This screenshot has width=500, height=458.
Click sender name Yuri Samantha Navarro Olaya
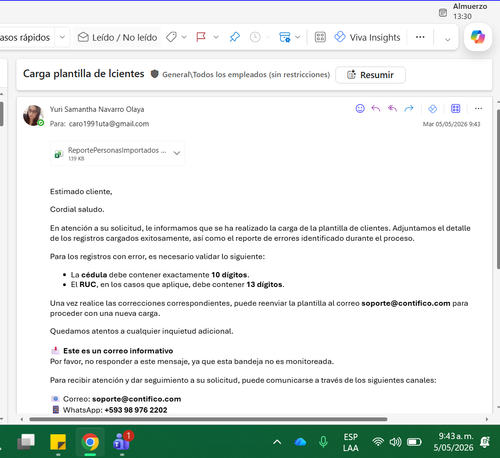click(x=97, y=109)
